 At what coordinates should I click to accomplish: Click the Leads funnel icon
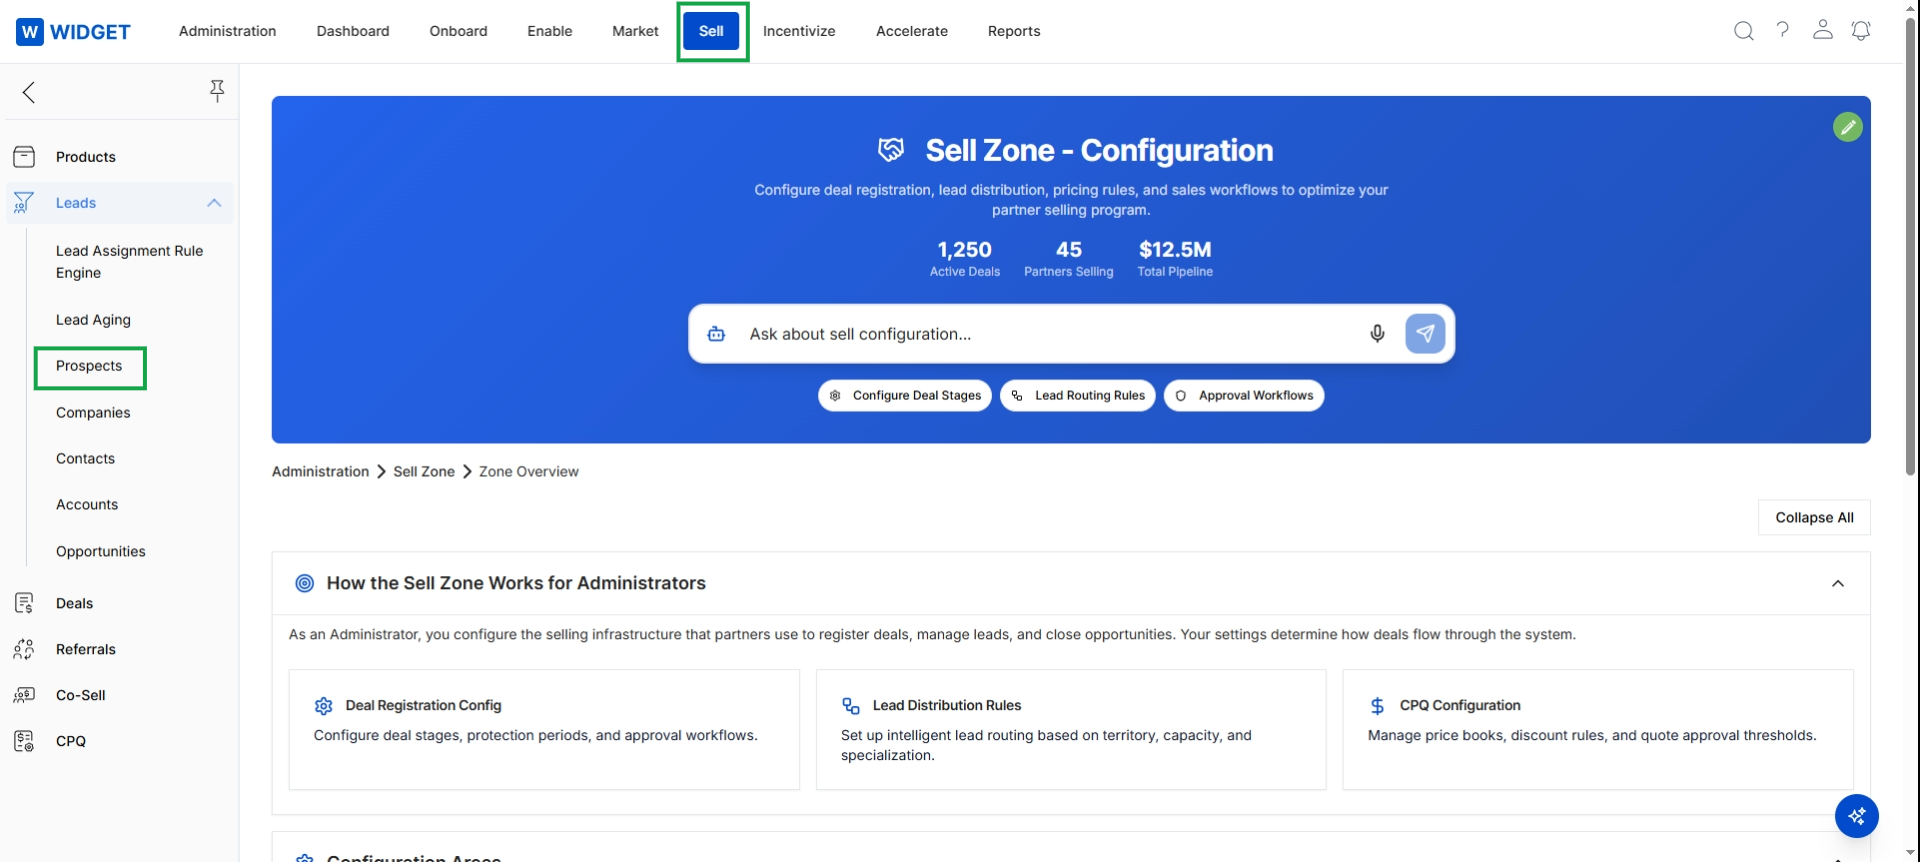coord(24,203)
